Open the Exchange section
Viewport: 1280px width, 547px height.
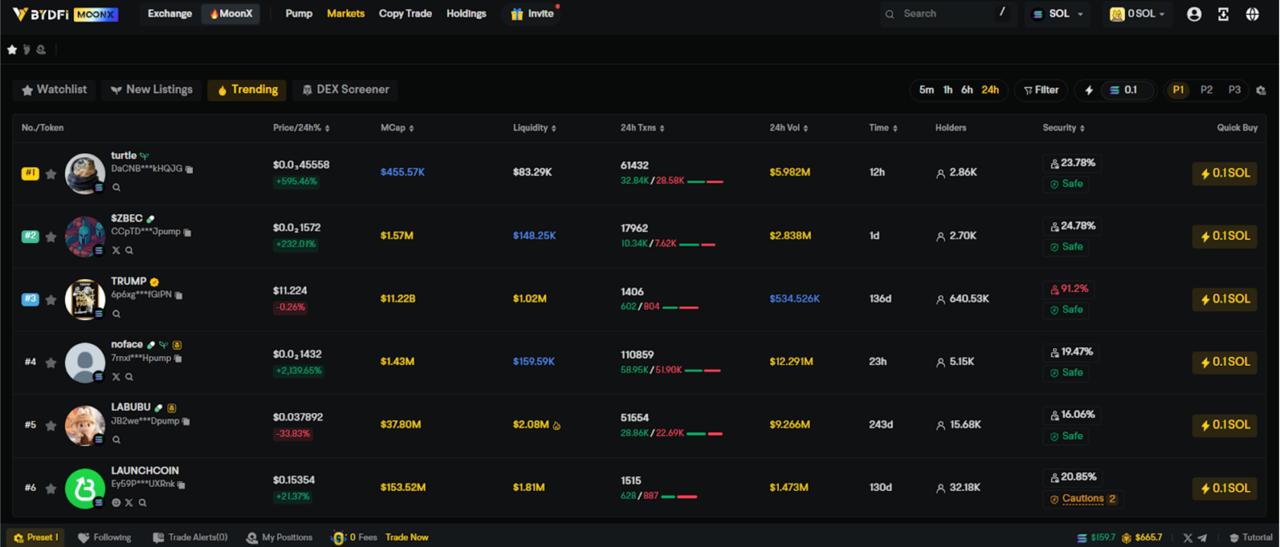point(170,14)
